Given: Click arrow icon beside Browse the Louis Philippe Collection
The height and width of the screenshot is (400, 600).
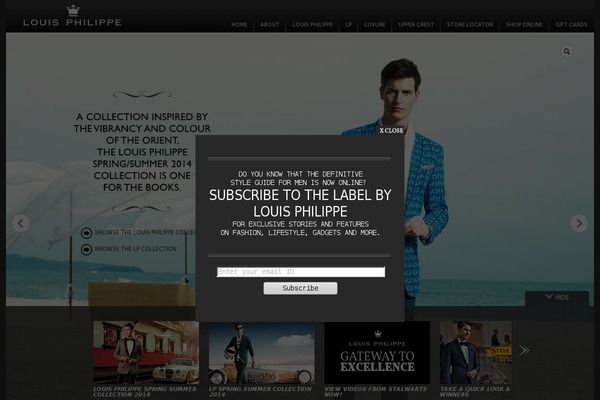Looking at the screenshot, I should click(x=86, y=233).
